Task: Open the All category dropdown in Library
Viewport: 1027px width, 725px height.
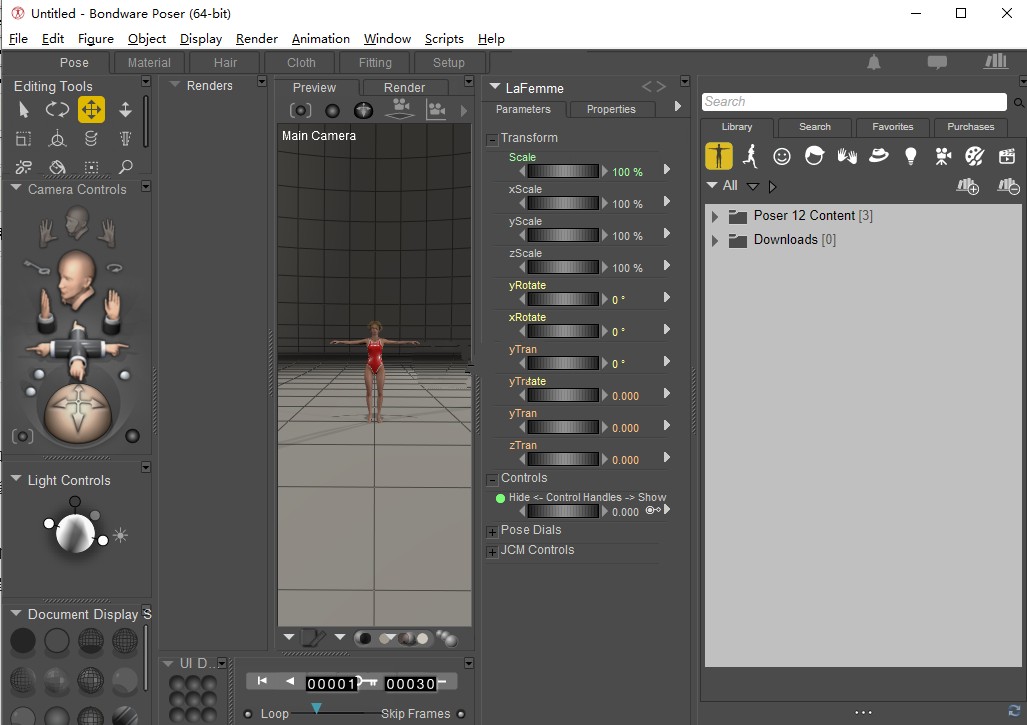Action: 753,187
